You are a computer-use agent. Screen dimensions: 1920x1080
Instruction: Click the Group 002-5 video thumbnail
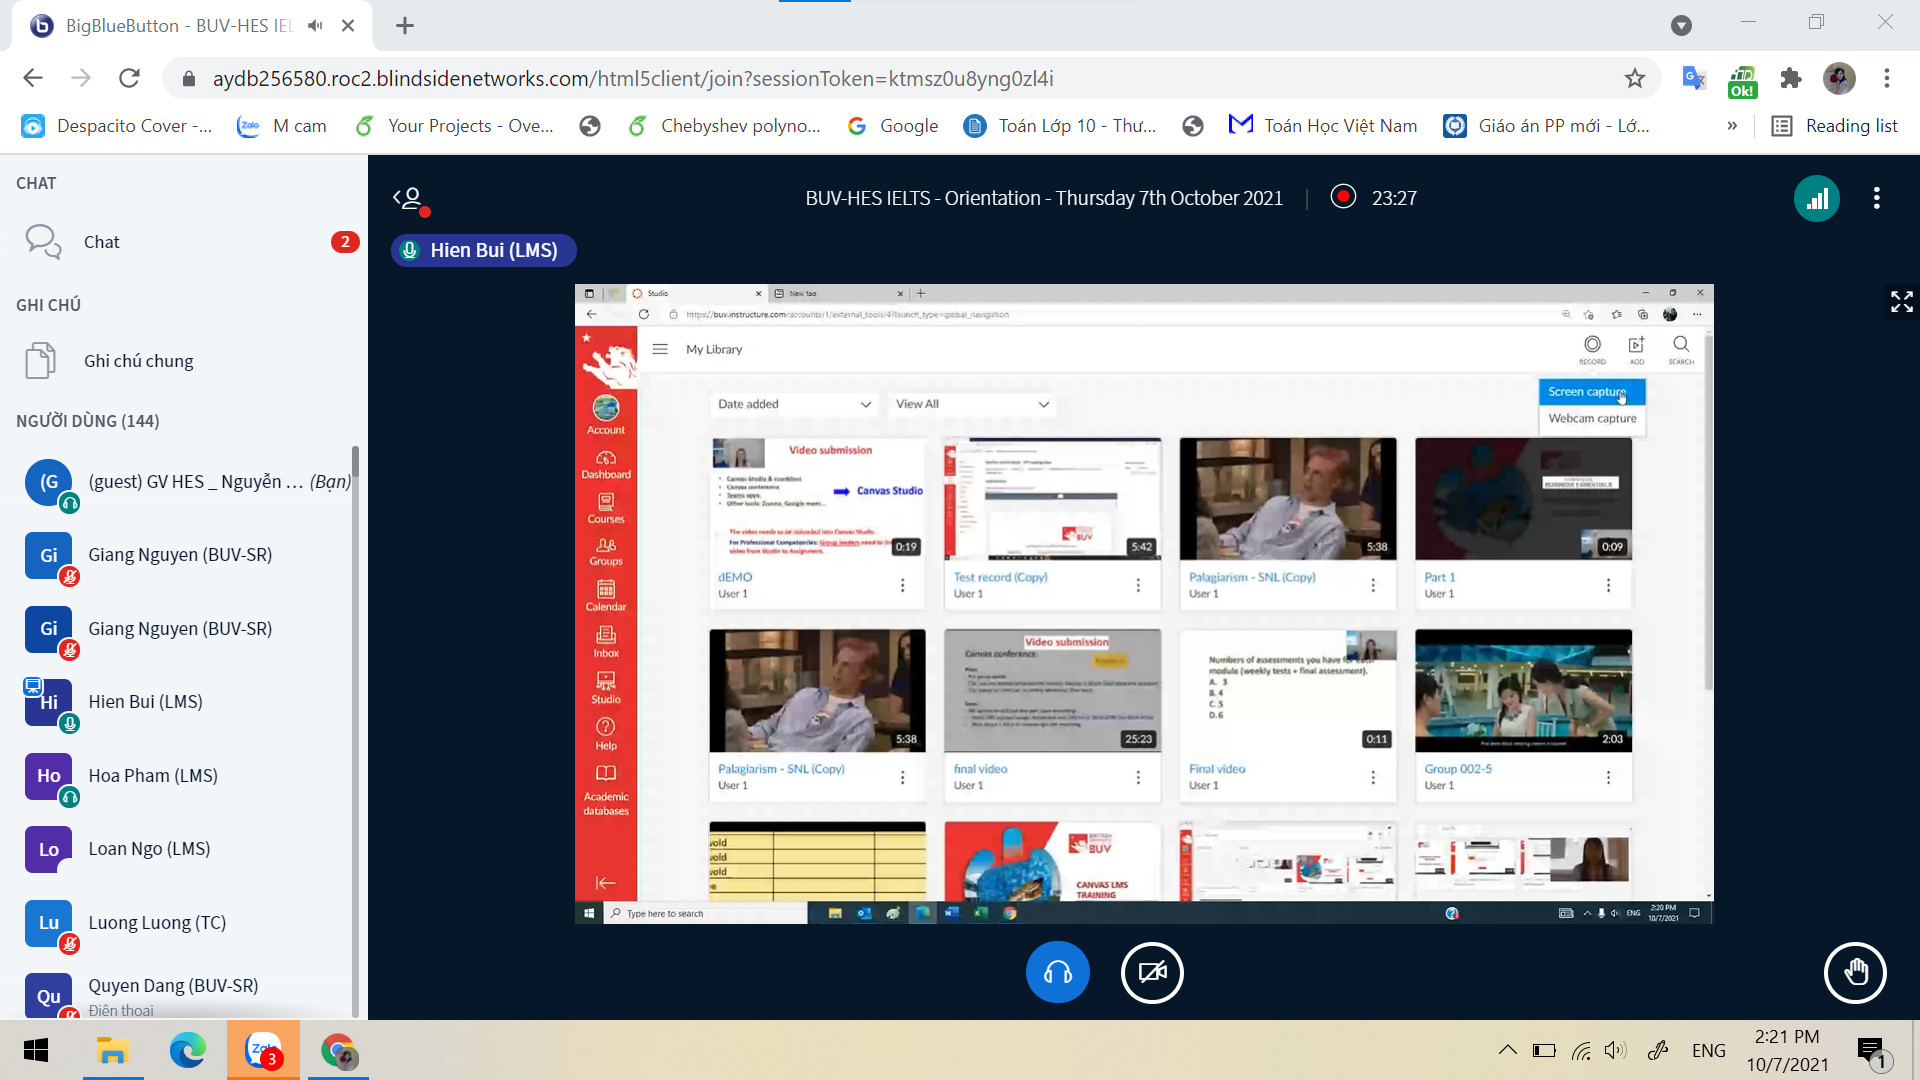(x=1523, y=690)
